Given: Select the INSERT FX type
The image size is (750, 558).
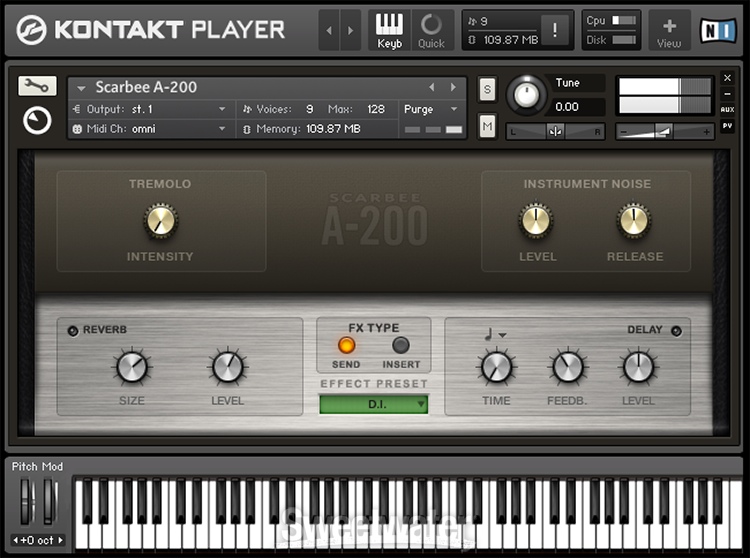Looking at the screenshot, I should tap(400, 345).
